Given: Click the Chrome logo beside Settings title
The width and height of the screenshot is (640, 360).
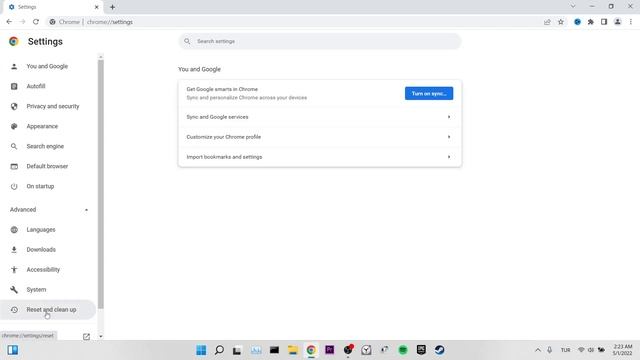Looking at the screenshot, I should [x=14, y=41].
